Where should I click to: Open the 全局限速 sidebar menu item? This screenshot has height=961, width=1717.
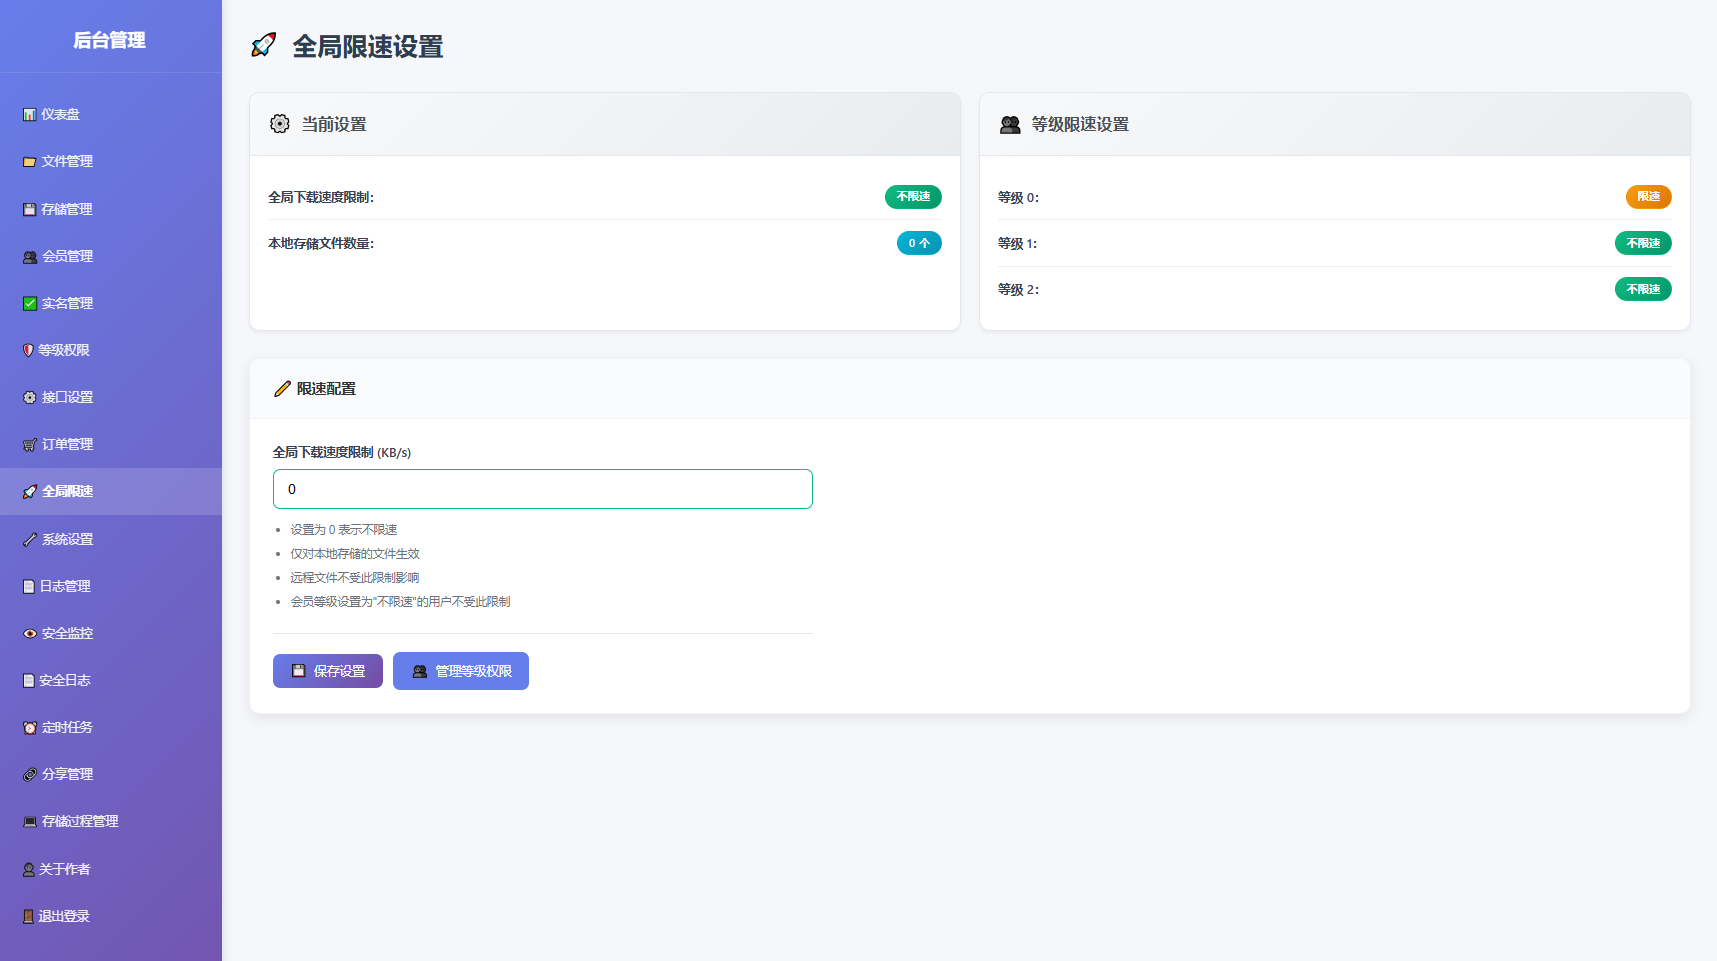pos(66,491)
